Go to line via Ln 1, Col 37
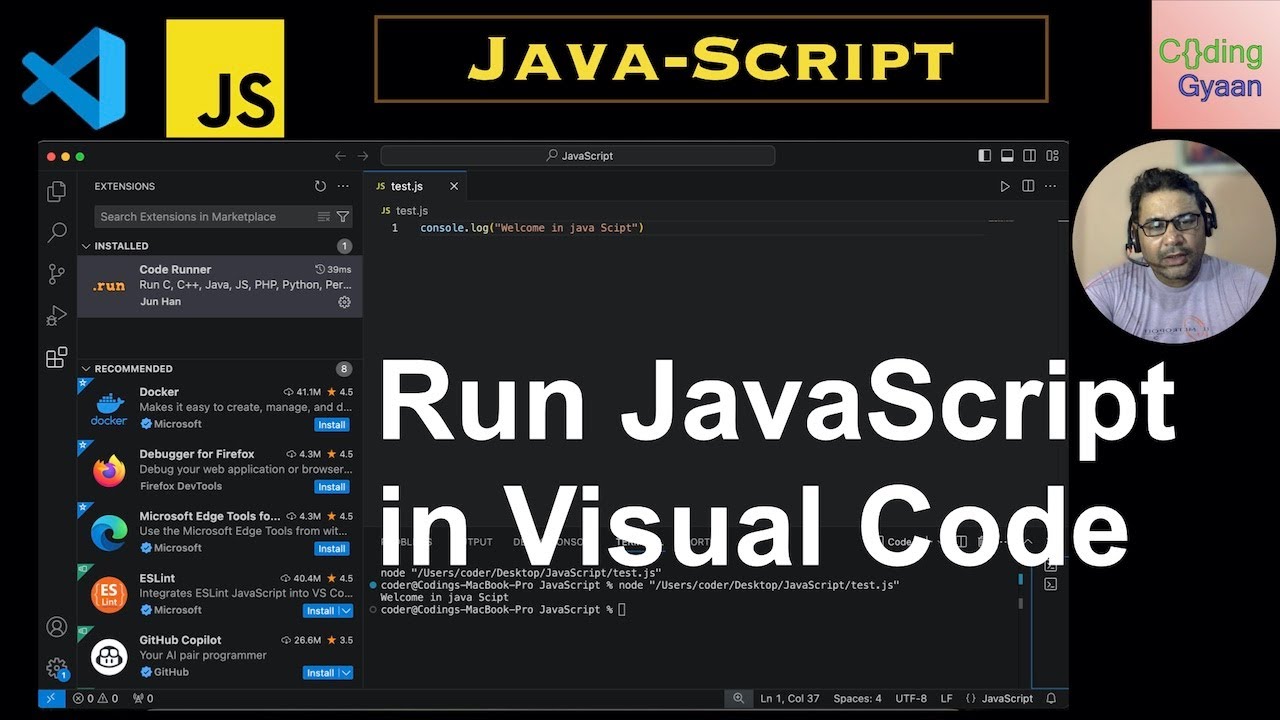This screenshot has width=1280, height=720. point(790,698)
